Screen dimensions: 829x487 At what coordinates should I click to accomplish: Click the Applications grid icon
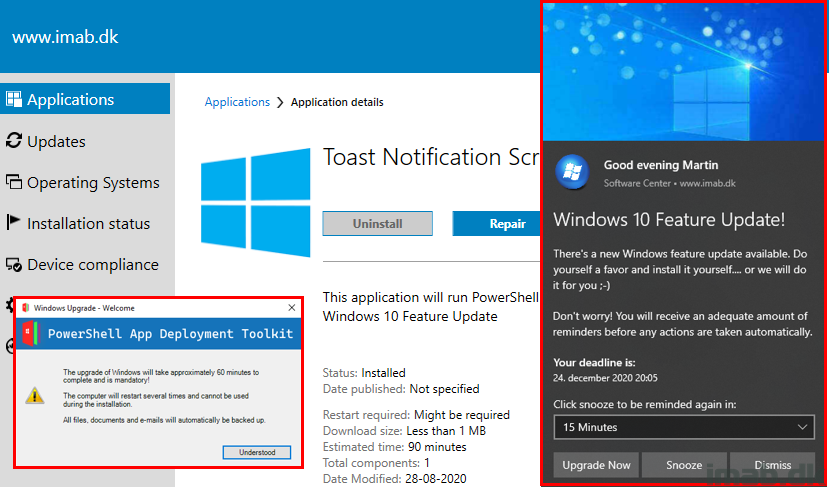[x=14, y=99]
